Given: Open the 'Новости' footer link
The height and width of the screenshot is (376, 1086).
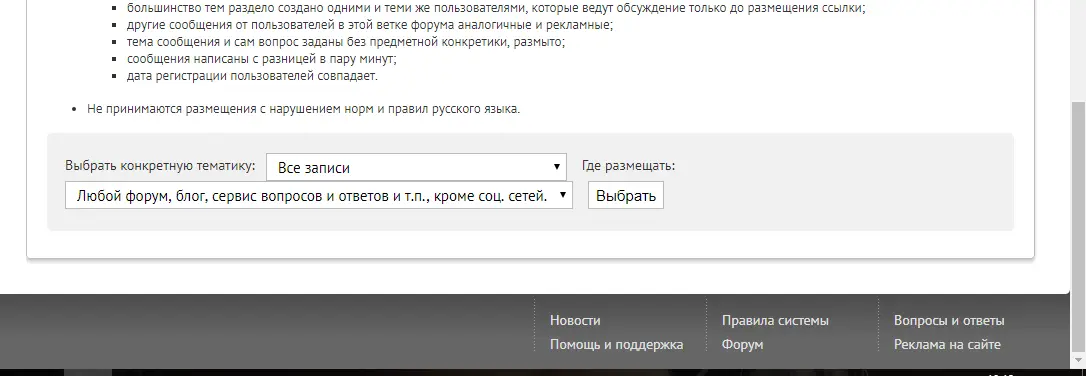Looking at the screenshot, I should click(x=575, y=321).
